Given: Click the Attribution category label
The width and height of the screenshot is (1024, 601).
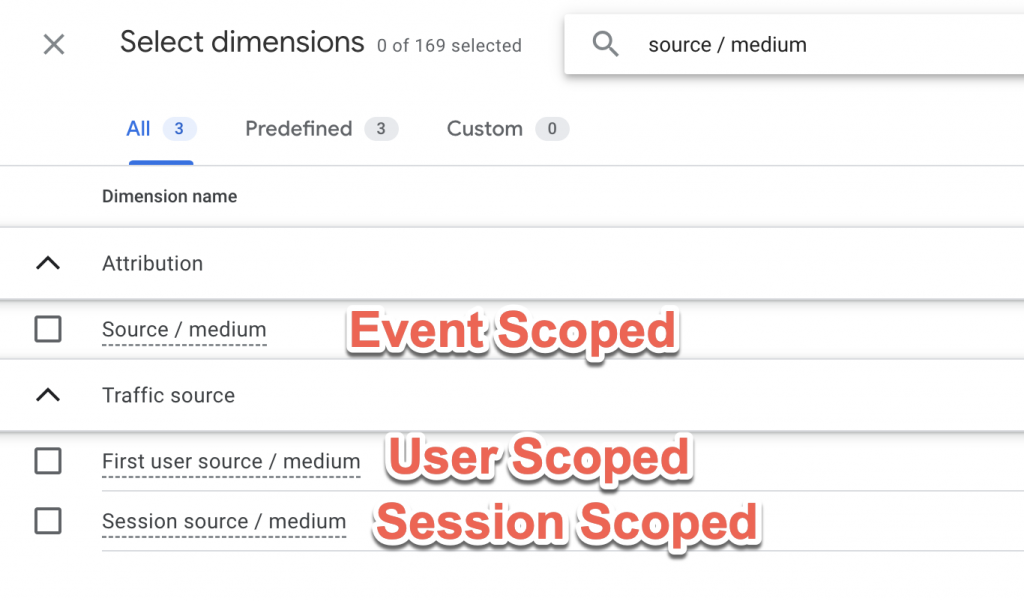Looking at the screenshot, I should (152, 264).
